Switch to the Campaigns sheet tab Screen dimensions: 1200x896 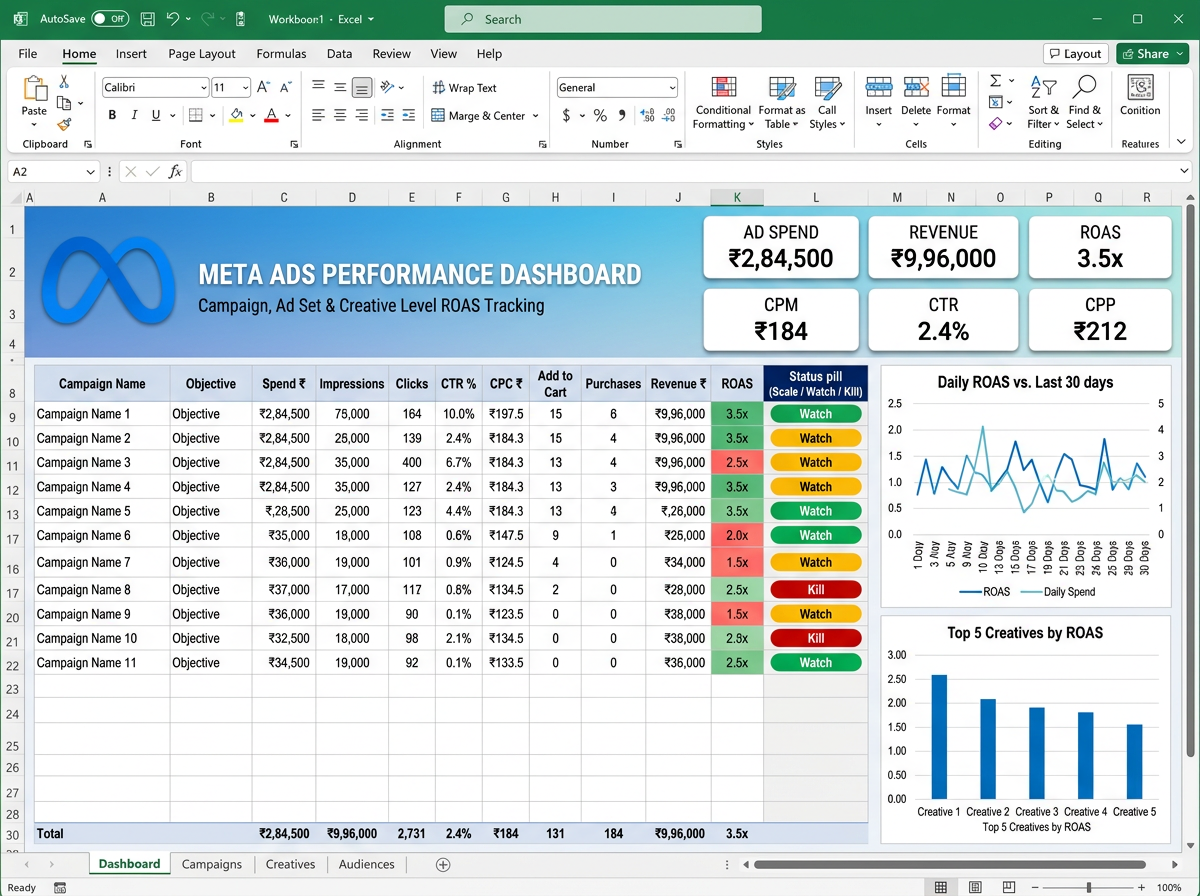pyautogui.click(x=212, y=864)
